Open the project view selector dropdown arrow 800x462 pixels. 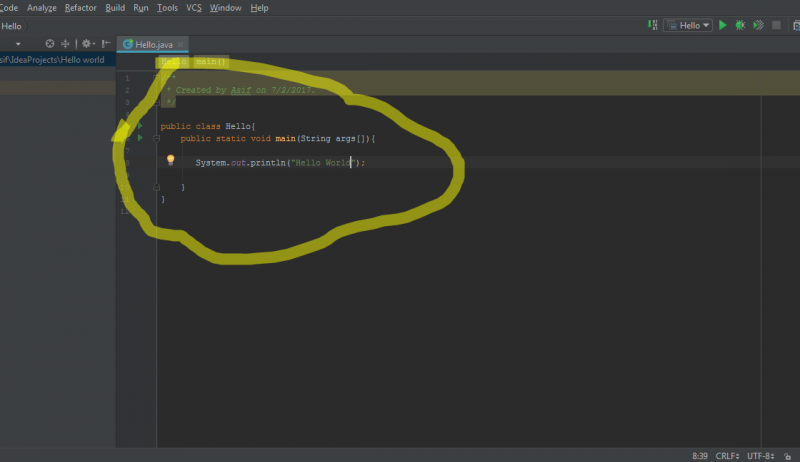tap(18, 44)
